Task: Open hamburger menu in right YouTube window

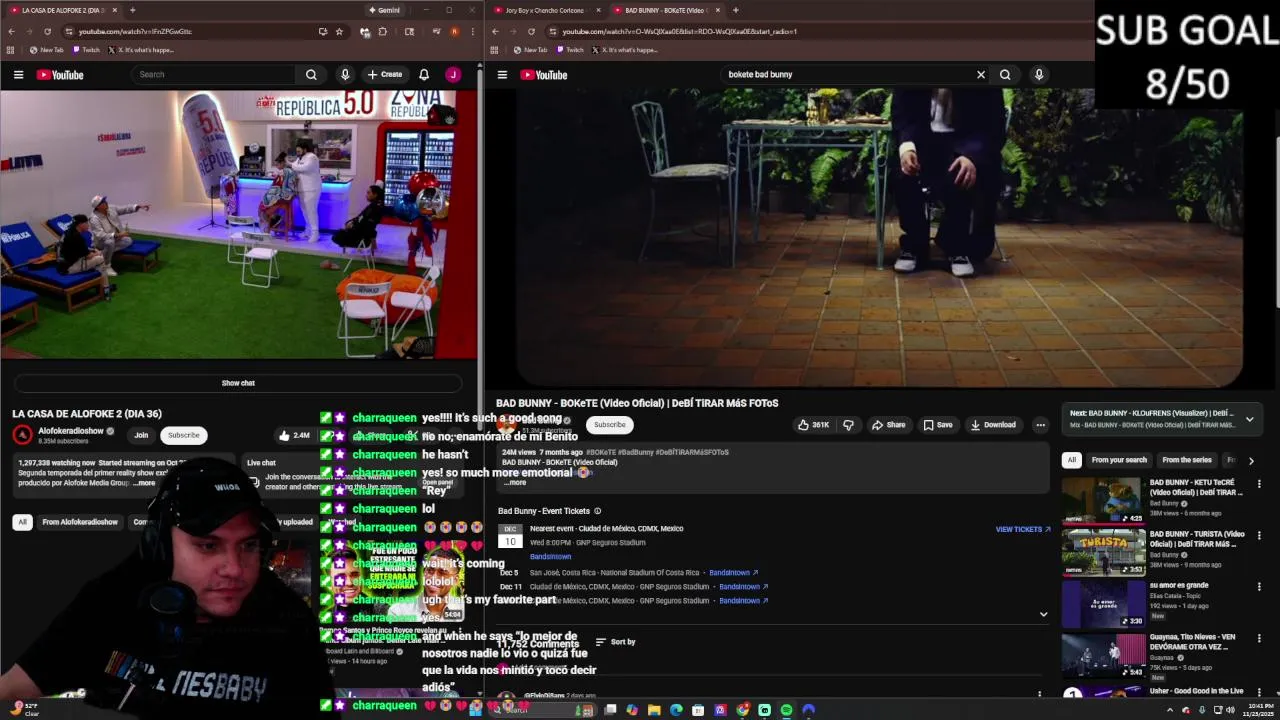Action: tap(502, 75)
